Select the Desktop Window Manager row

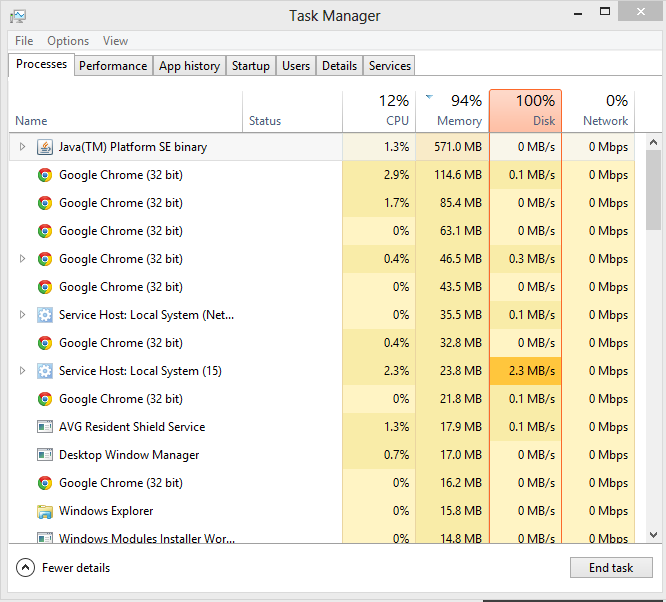pos(322,455)
